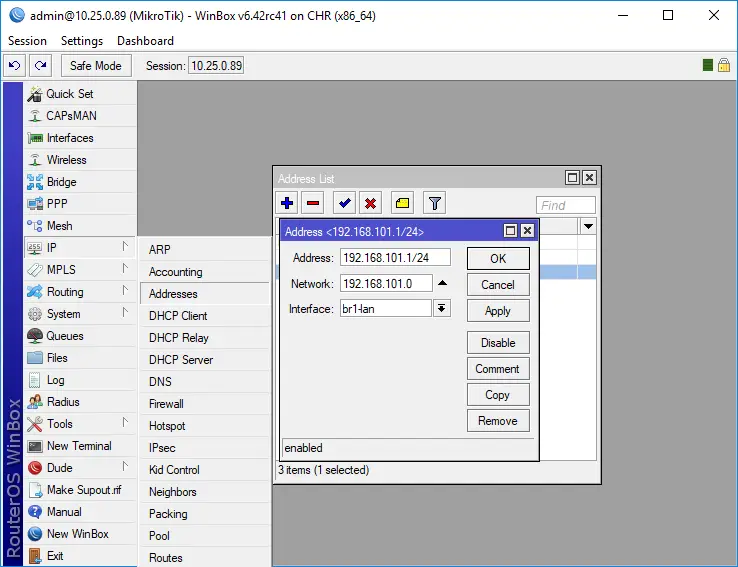The width and height of the screenshot is (738, 567).
Task: Click the Redo arrow icon
Action: (40, 65)
